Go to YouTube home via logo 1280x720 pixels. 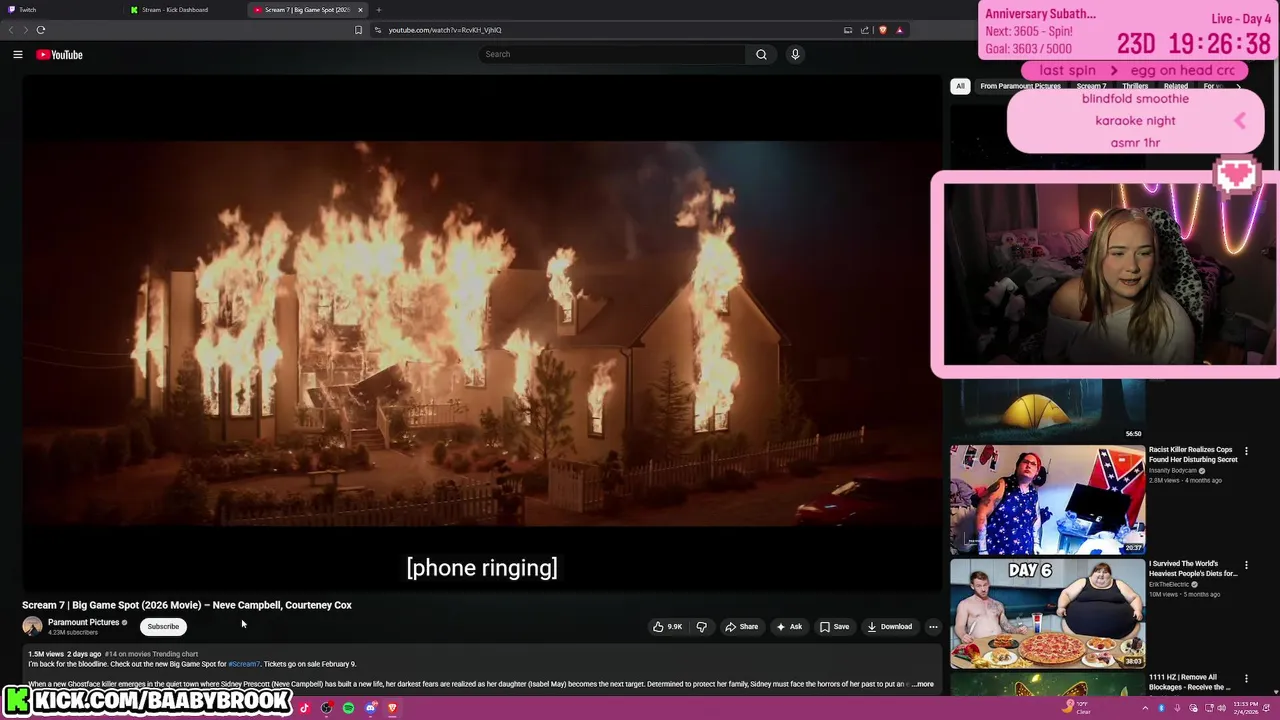pos(60,55)
